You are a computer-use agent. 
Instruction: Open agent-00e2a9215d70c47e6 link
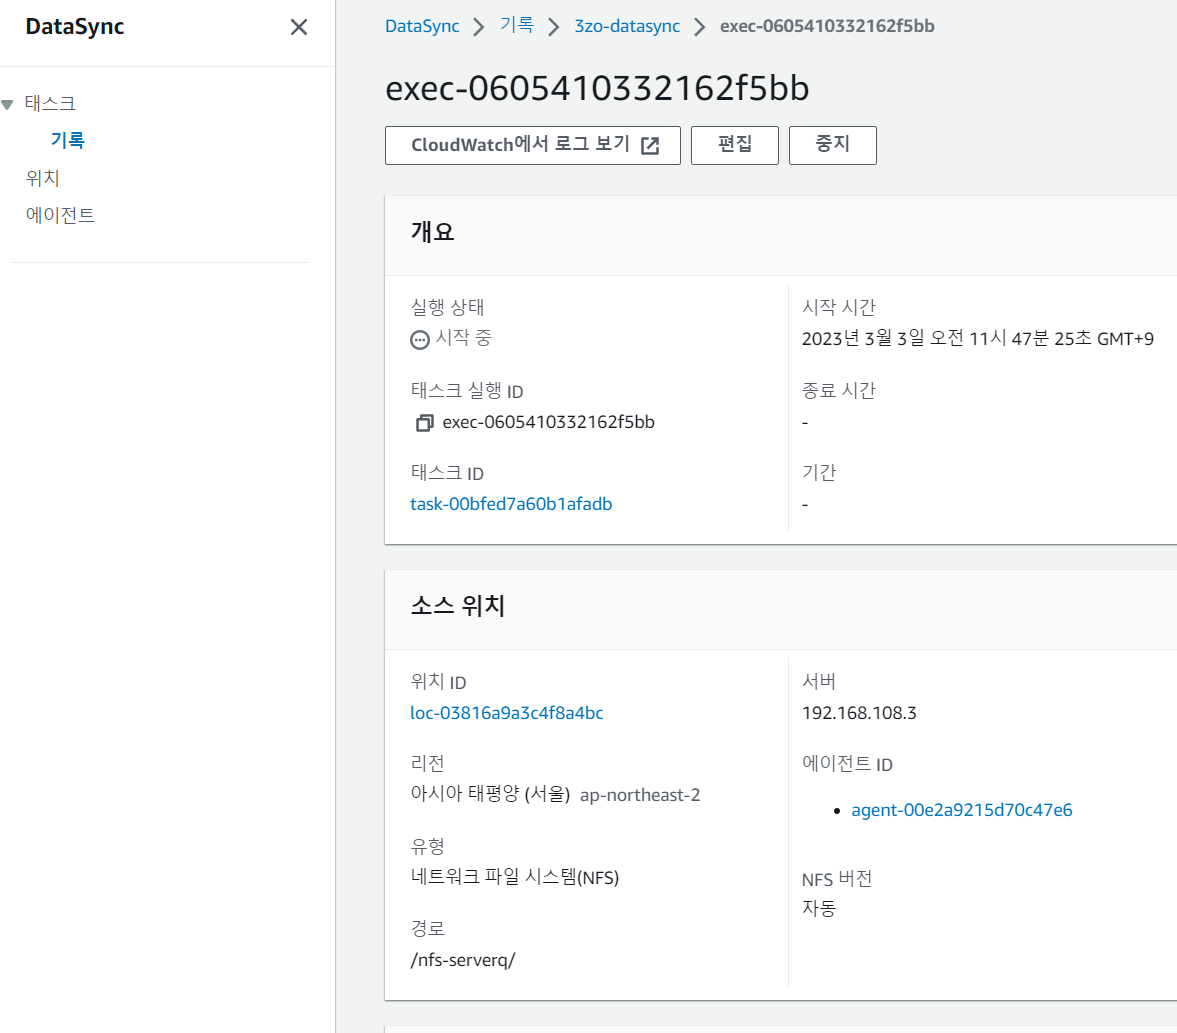pyautogui.click(x=962, y=810)
